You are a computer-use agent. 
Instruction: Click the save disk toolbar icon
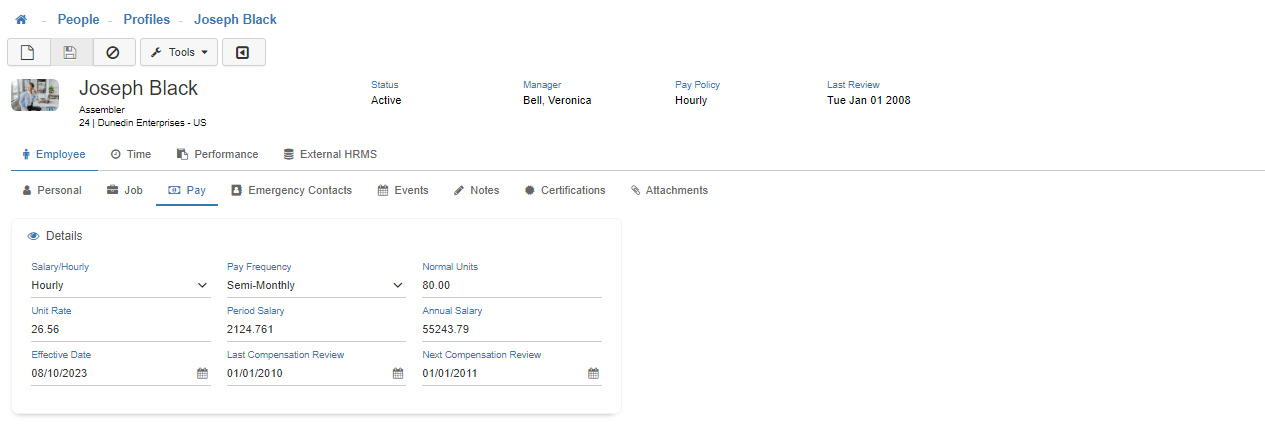70,52
